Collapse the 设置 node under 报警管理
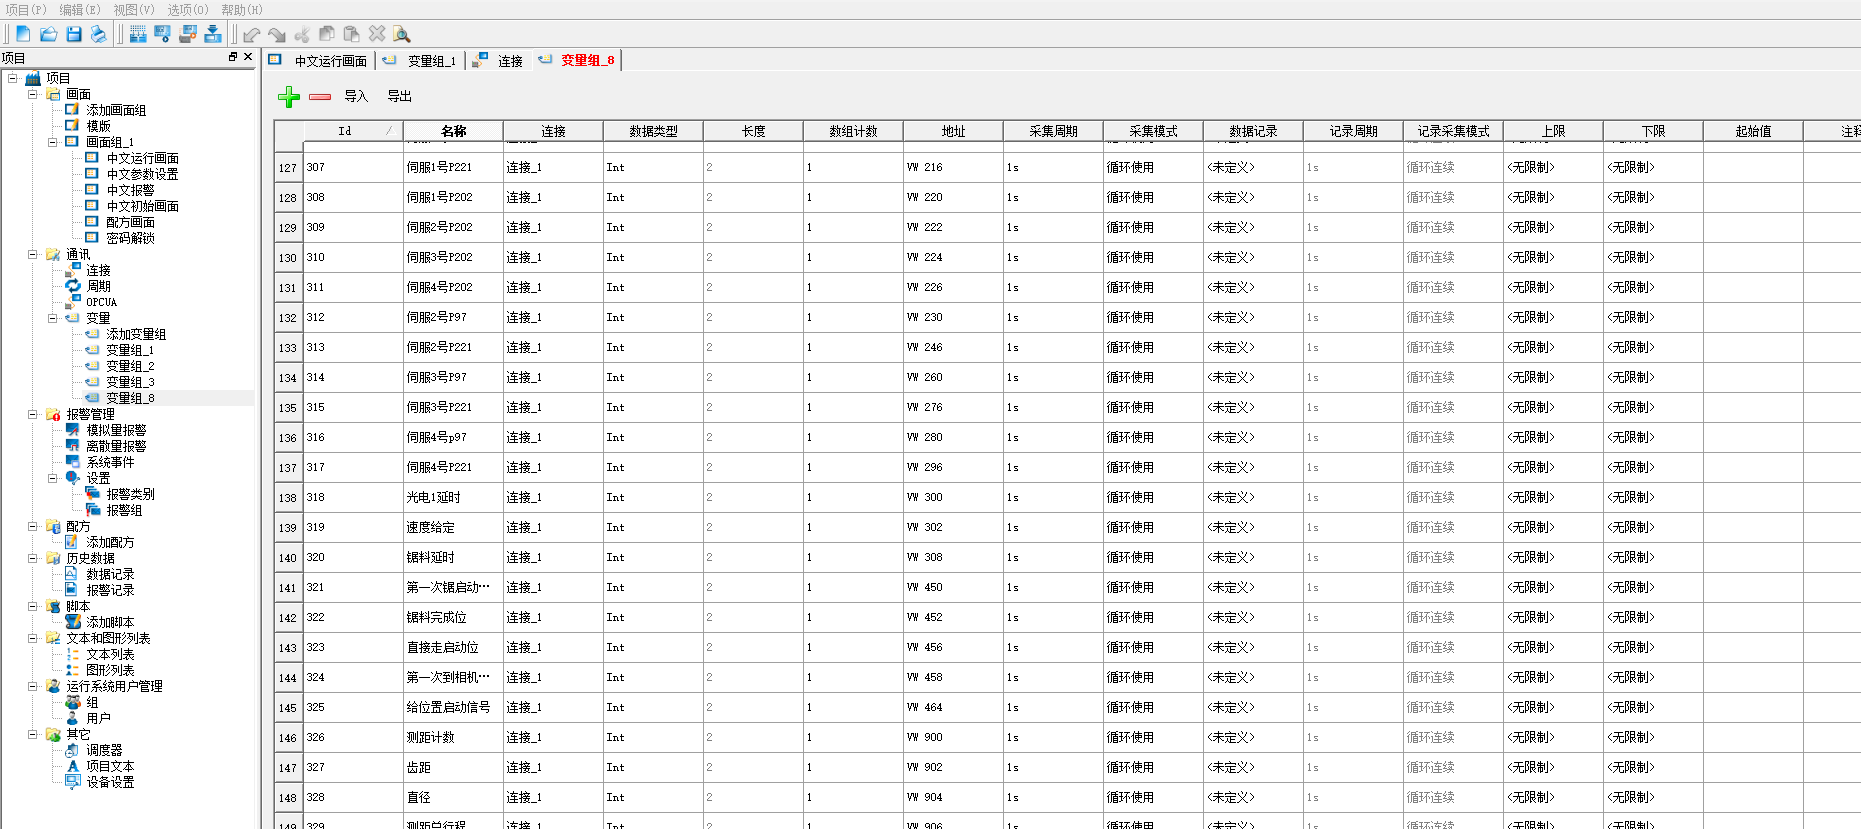Screen dimensions: 1861x829 [x=53, y=478]
